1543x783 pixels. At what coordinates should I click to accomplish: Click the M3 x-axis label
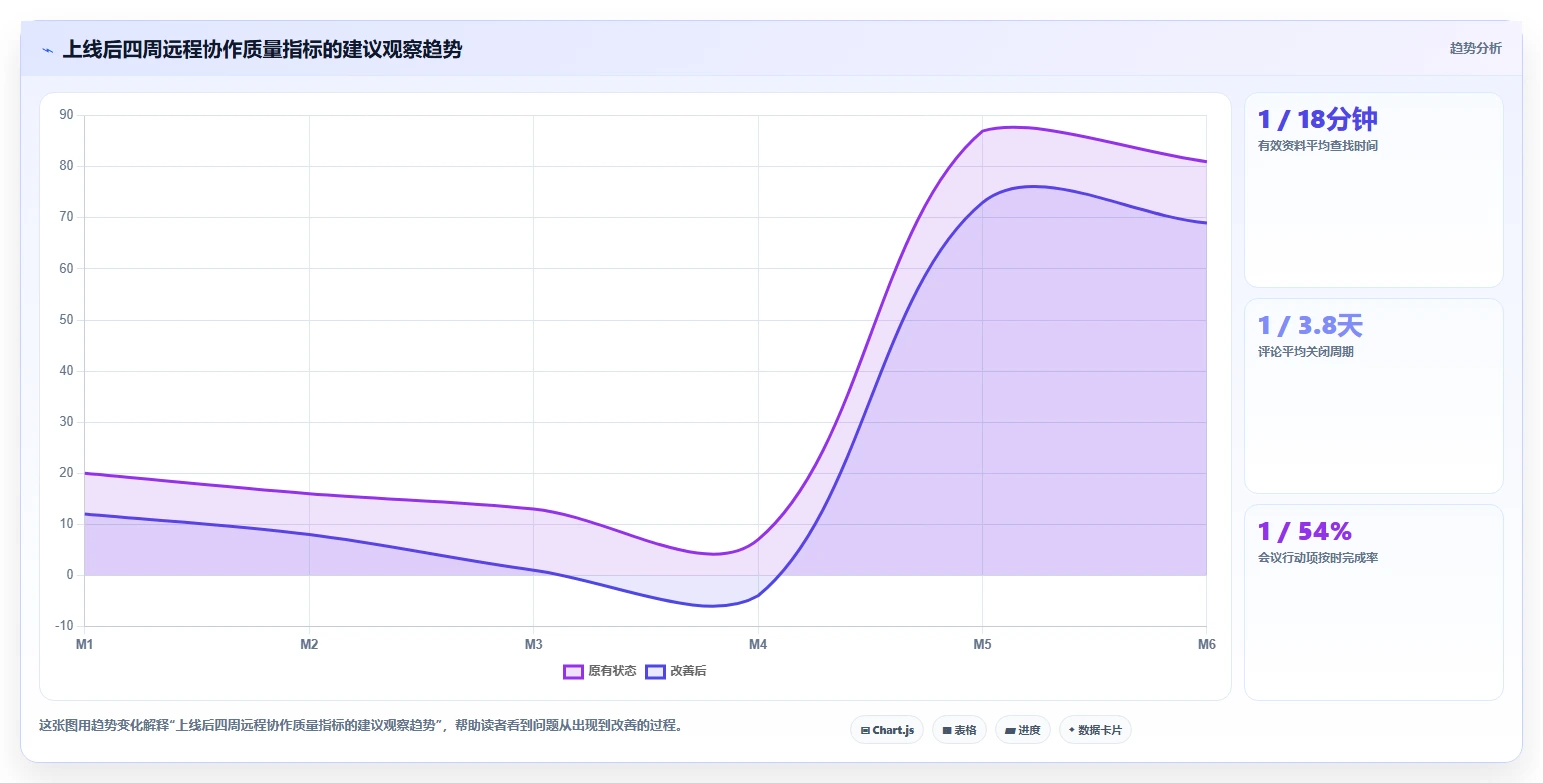coord(534,645)
